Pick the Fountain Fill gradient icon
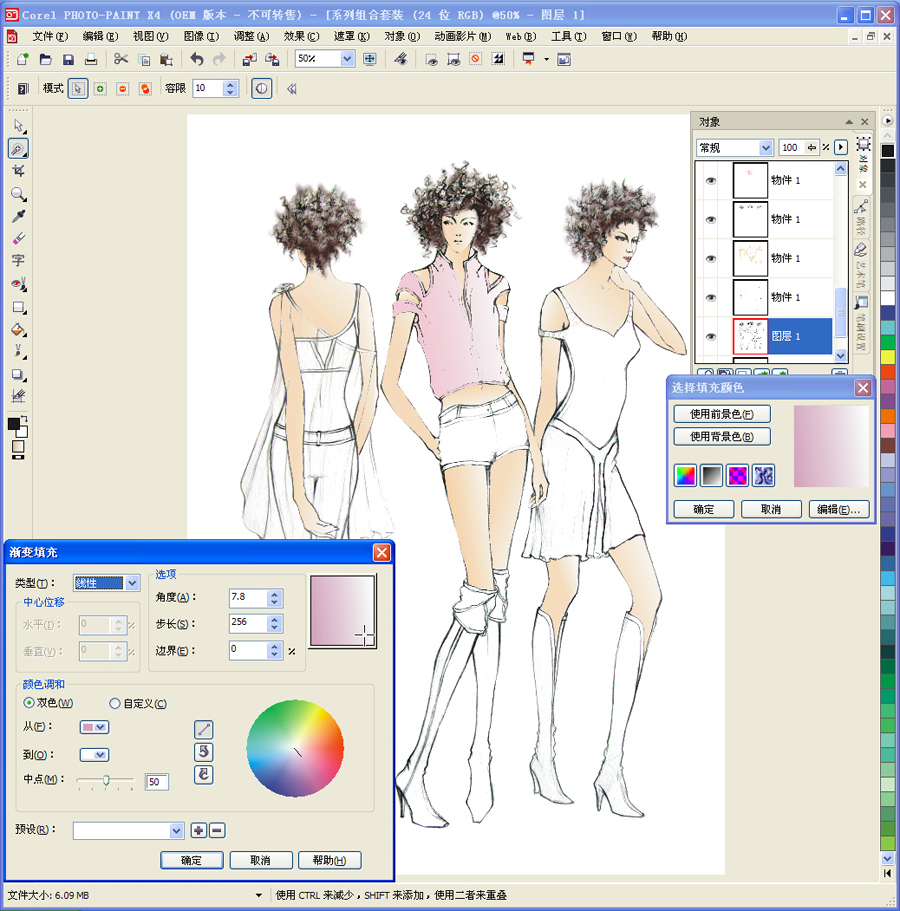Image resolution: width=900 pixels, height=911 pixels. click(x=711, y=475)
